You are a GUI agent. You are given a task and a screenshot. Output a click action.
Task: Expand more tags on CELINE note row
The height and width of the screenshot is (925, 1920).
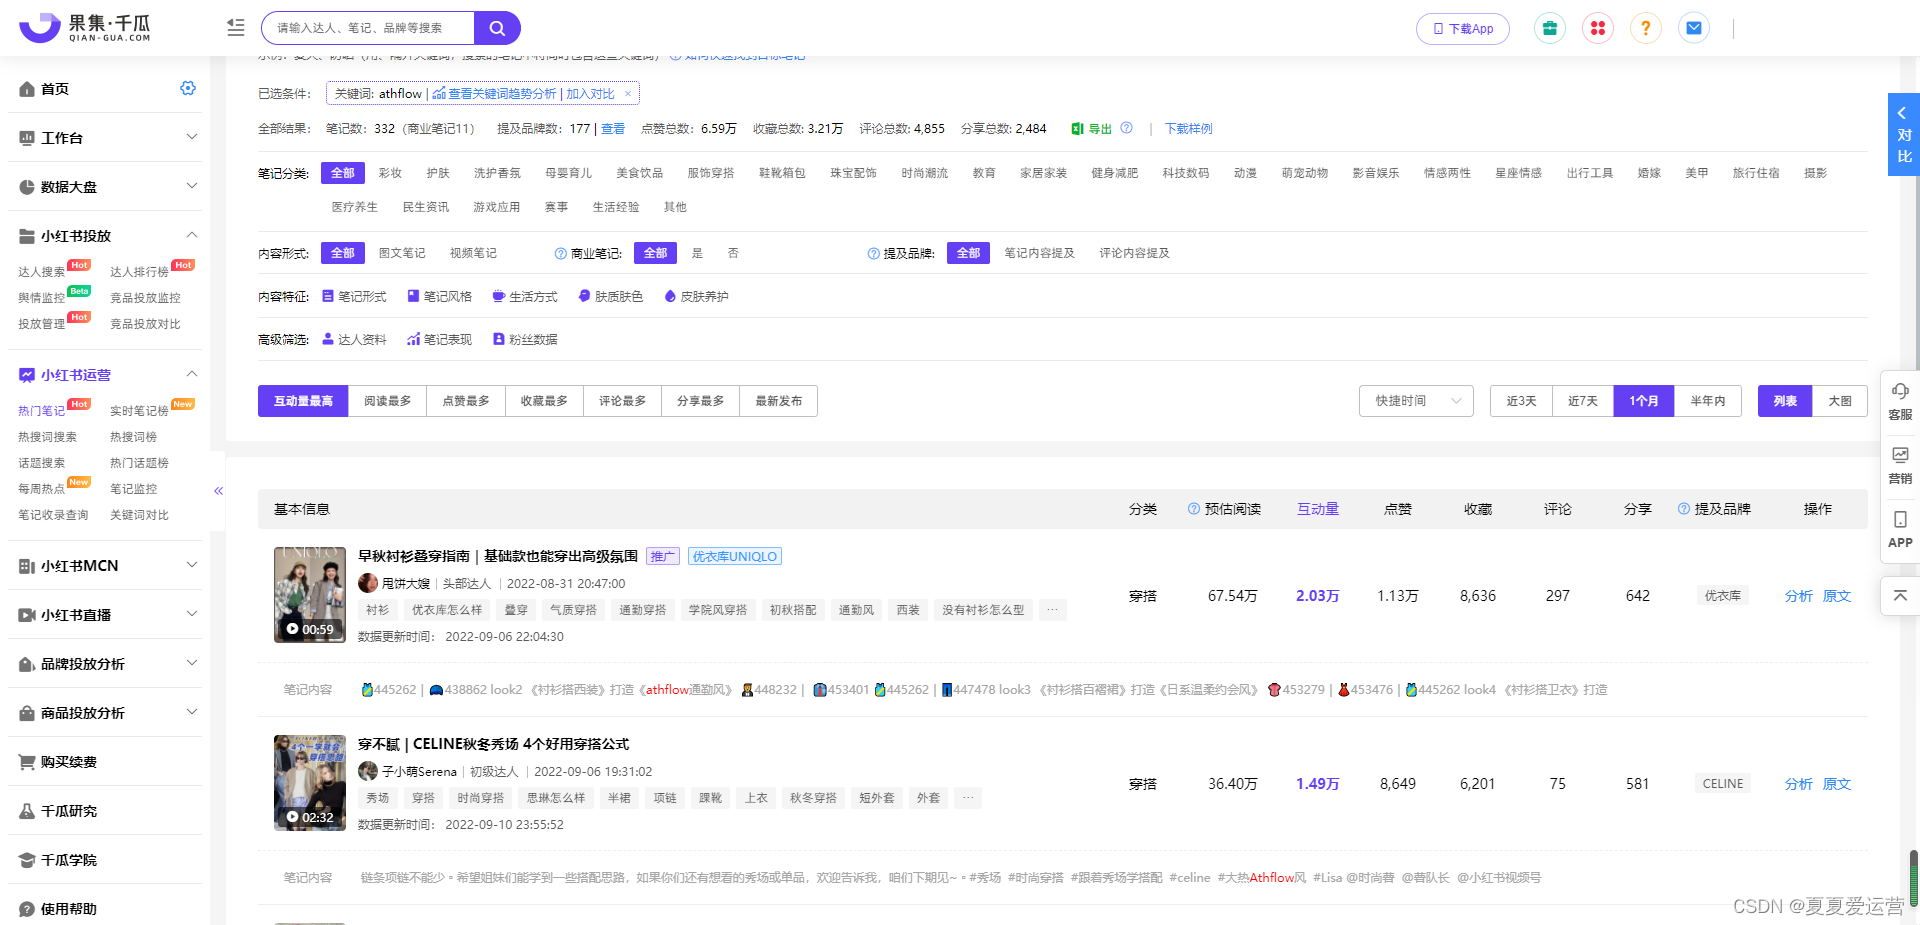pyautogui.click(x=967, y=798)
